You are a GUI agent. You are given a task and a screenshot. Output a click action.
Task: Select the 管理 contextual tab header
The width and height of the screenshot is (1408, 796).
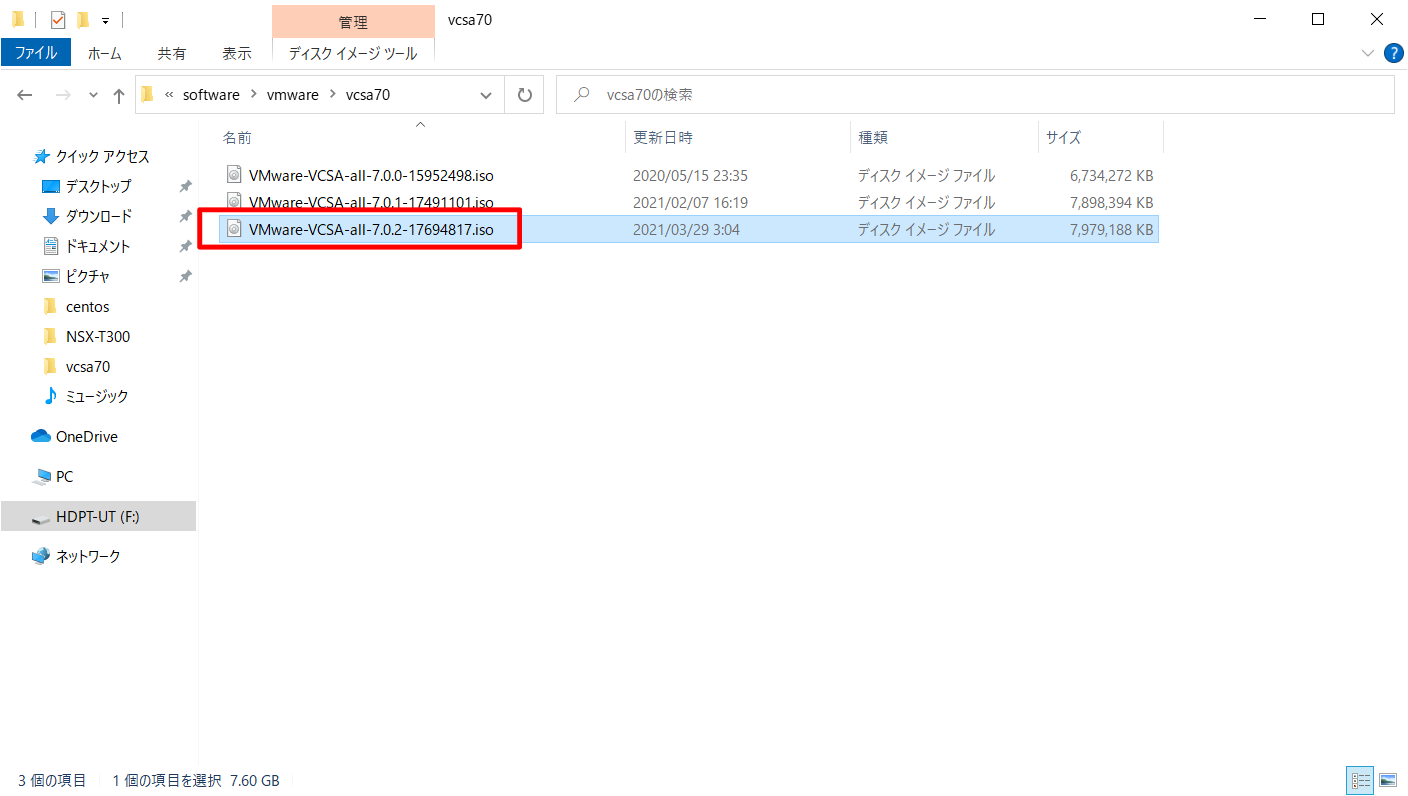(353, 22)
